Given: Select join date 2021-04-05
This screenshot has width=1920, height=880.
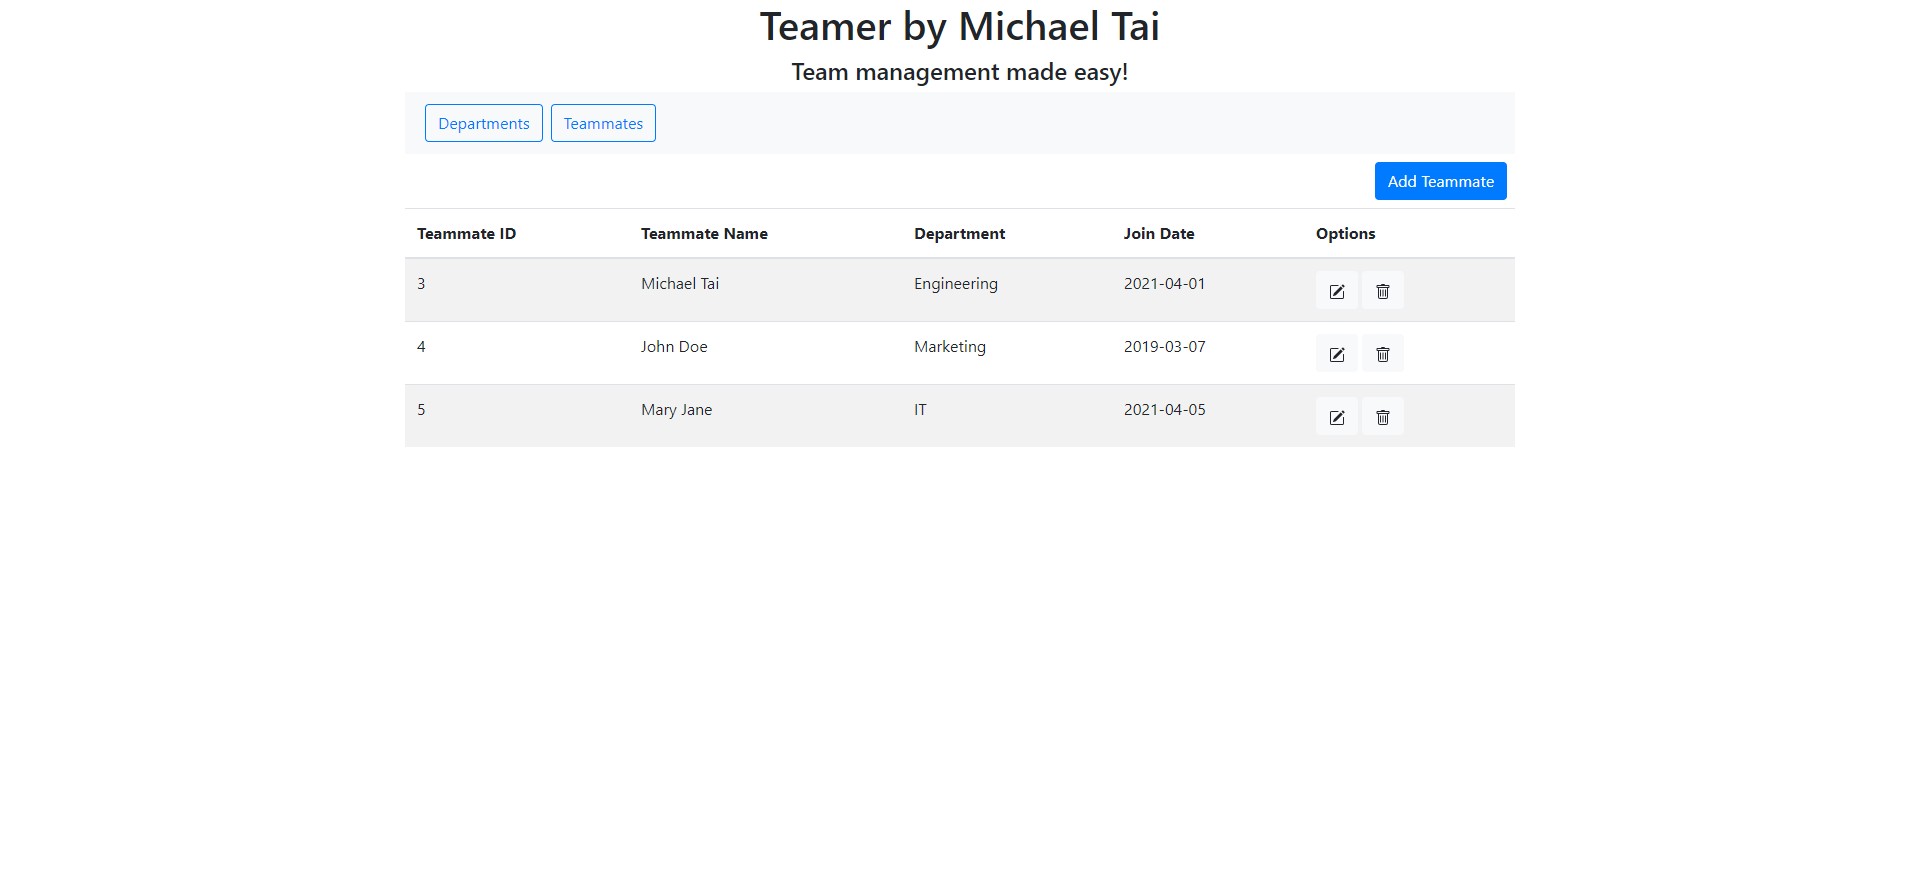Looking at the screenshot, I should pos(1165,410).
